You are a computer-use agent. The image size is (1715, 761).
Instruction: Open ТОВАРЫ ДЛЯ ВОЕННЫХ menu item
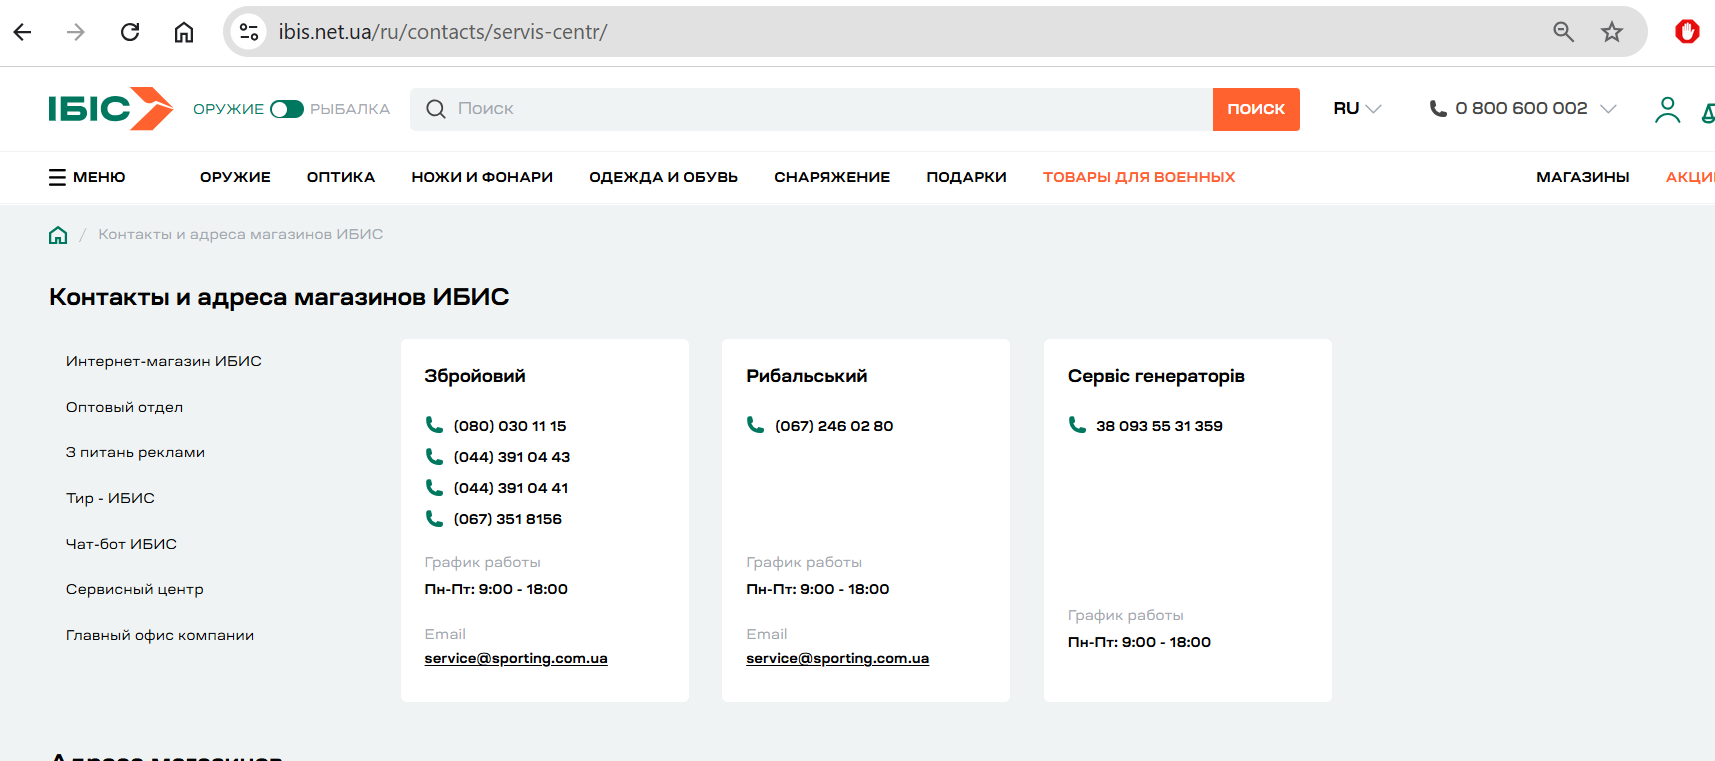[x=1139, y=177]
